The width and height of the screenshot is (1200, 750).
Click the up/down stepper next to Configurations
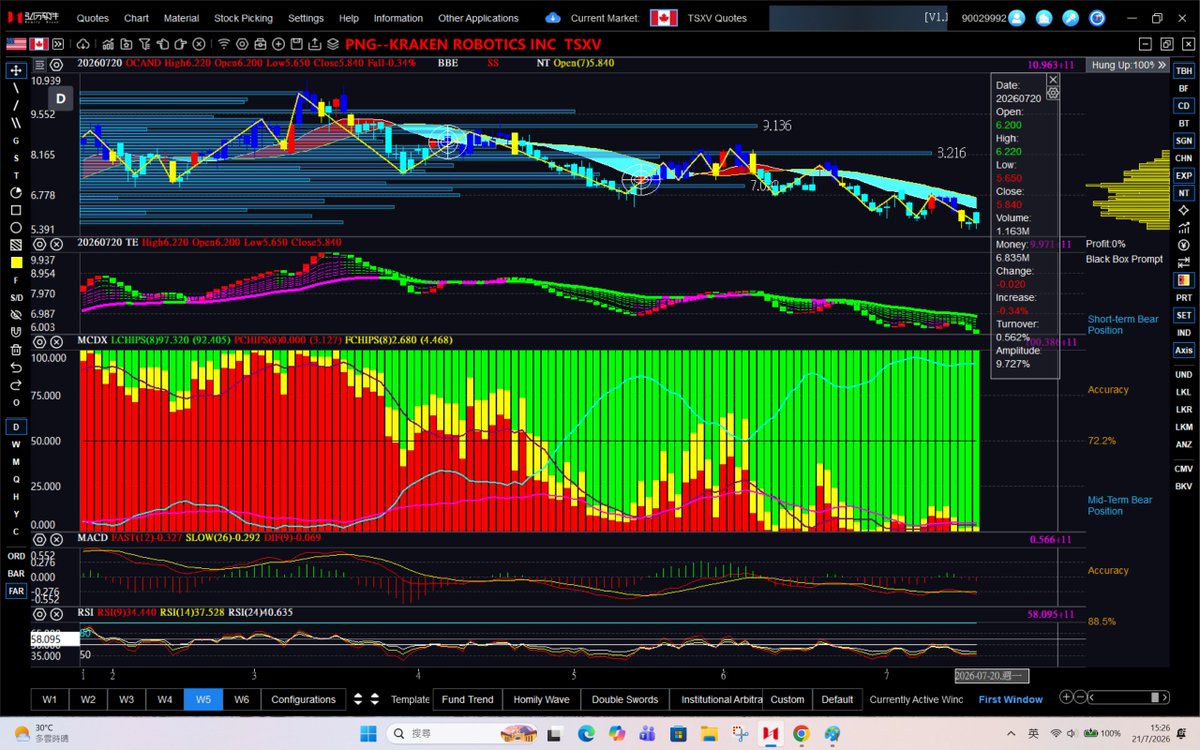[x=360, y=699]
